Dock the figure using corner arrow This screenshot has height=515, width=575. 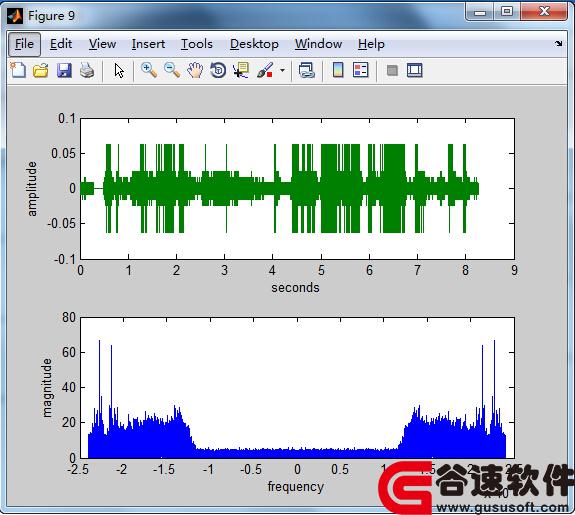point(558,43)
